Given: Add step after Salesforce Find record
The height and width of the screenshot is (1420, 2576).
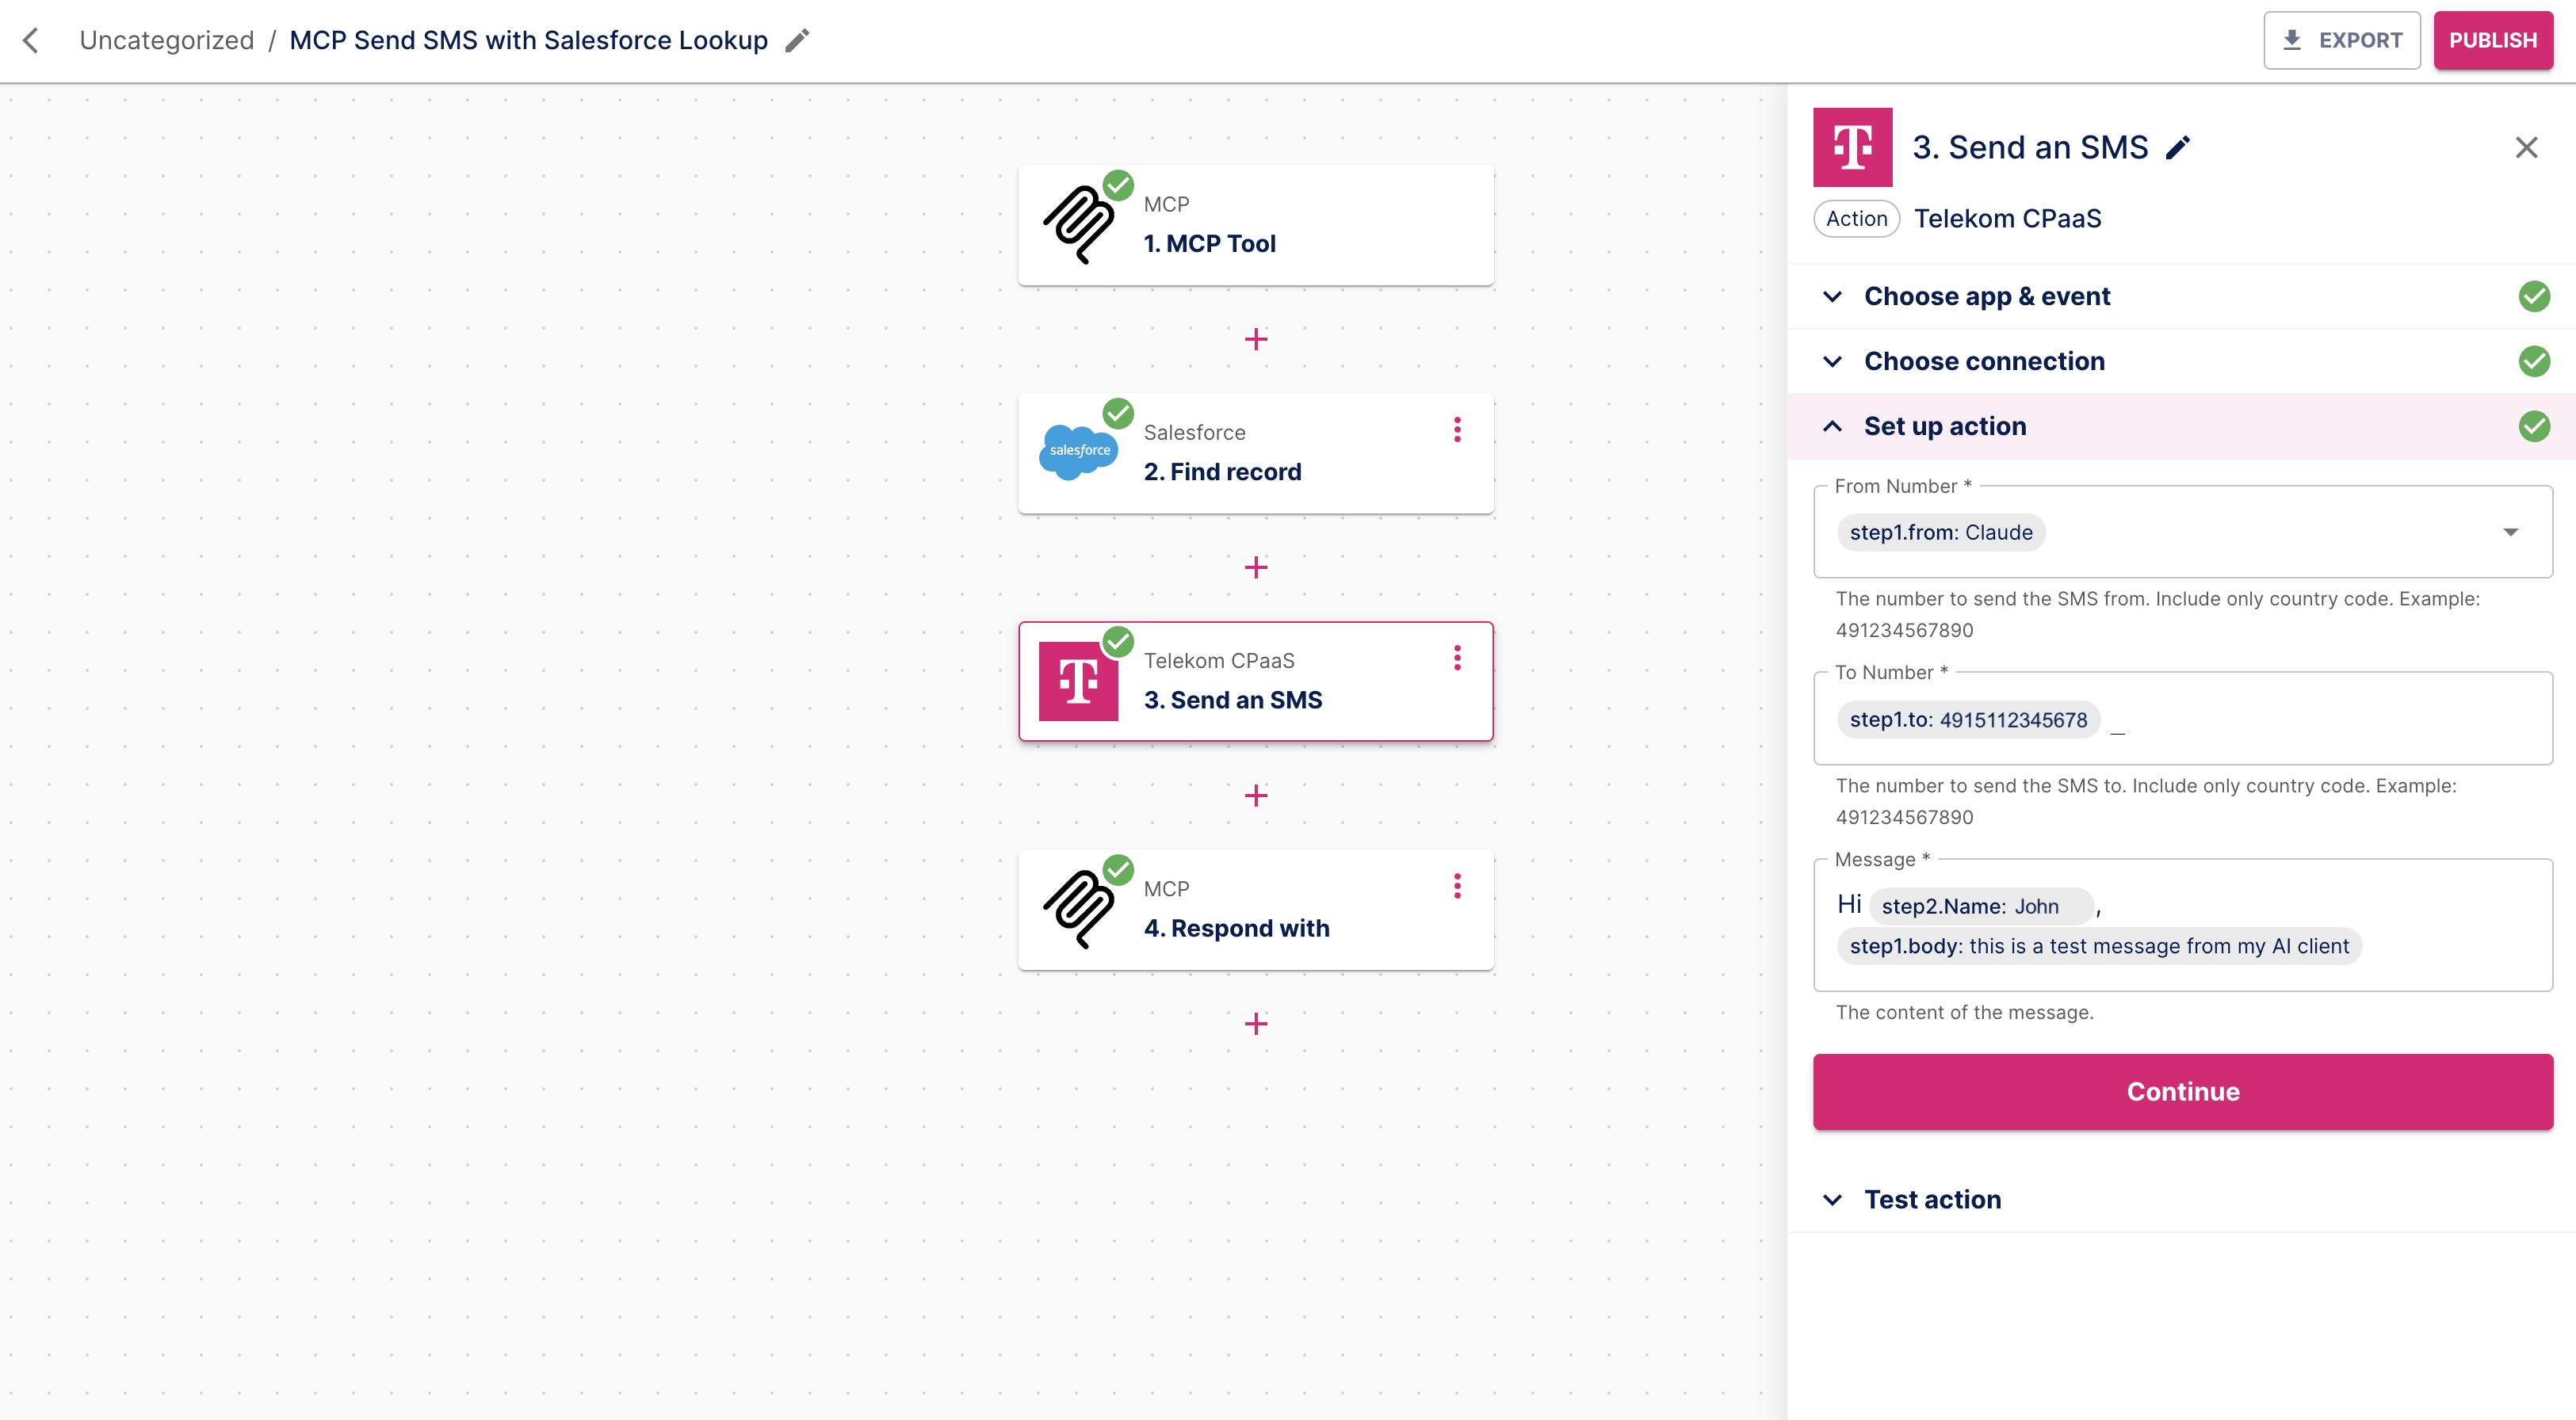Looking at the screenshot, I should click(1256, 567).
